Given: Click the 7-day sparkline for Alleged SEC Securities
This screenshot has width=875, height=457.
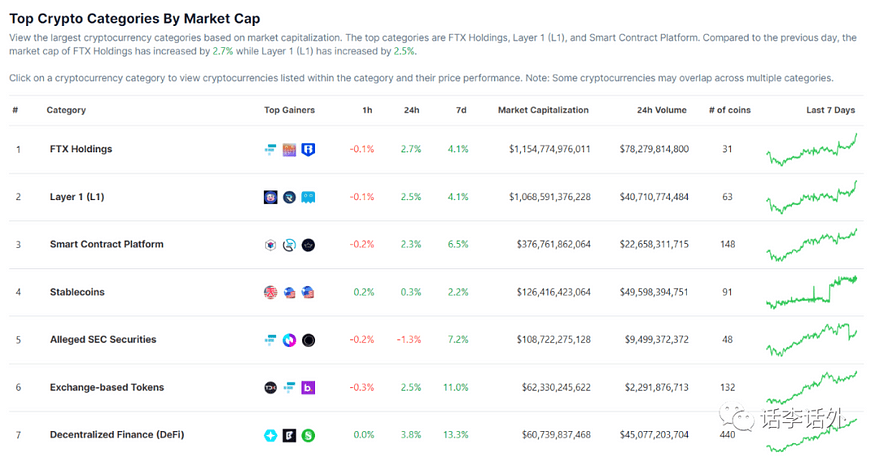Looking at the screenshot, I should 811,338.
